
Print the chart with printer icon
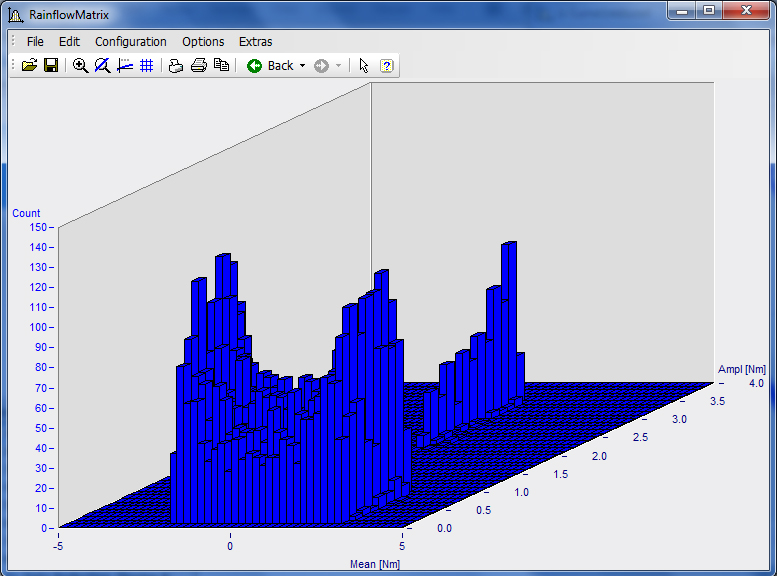(x=198, y=65)
